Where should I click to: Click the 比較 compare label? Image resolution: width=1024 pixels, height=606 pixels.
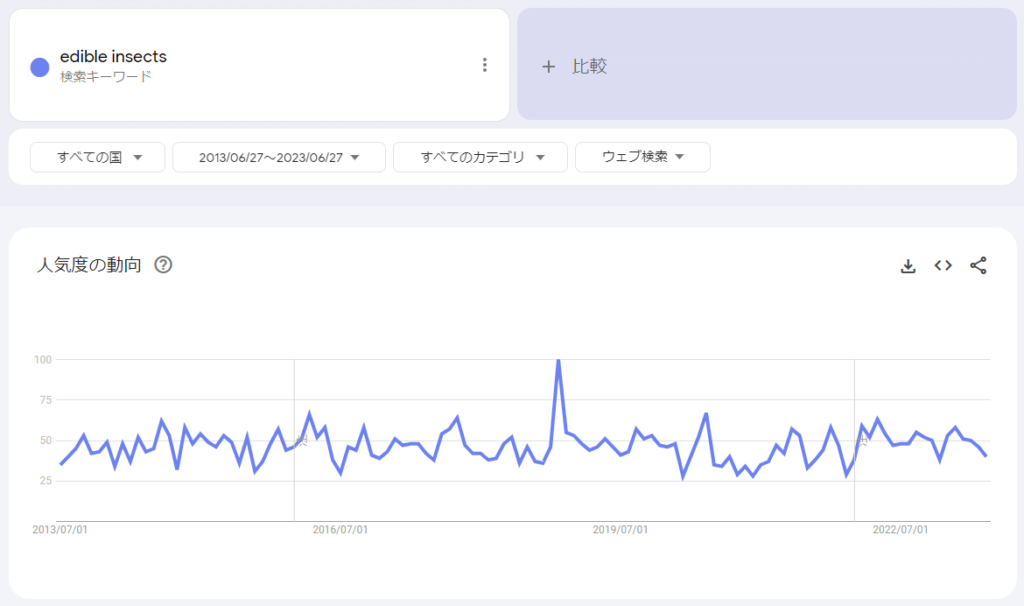(x=589, y=67)
